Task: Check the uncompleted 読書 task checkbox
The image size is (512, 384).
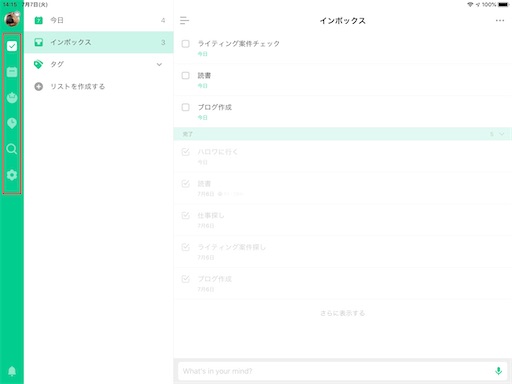Action: 186,75
